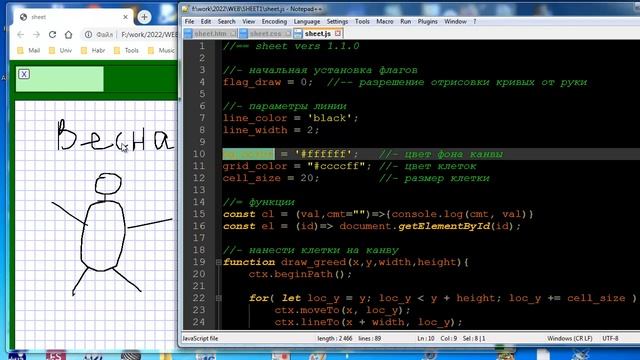Click 'ctx.beginPath()' on line 20
The height and width of the screenshot is (360, 640).
tap(297, 274)
